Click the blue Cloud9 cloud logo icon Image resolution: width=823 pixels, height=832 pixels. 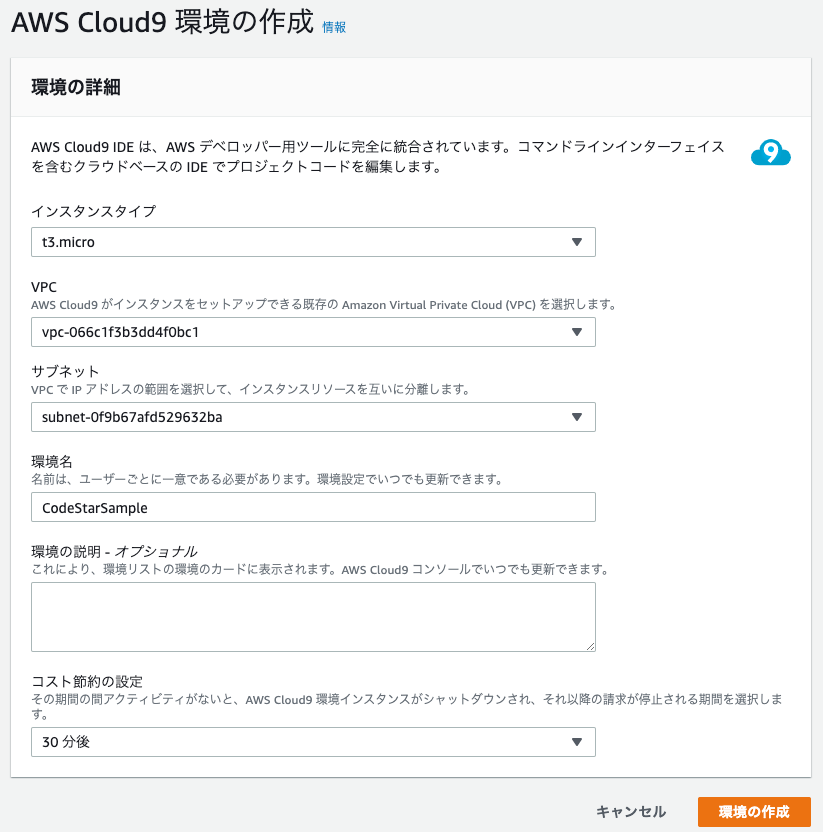click(x=770, y=153)
